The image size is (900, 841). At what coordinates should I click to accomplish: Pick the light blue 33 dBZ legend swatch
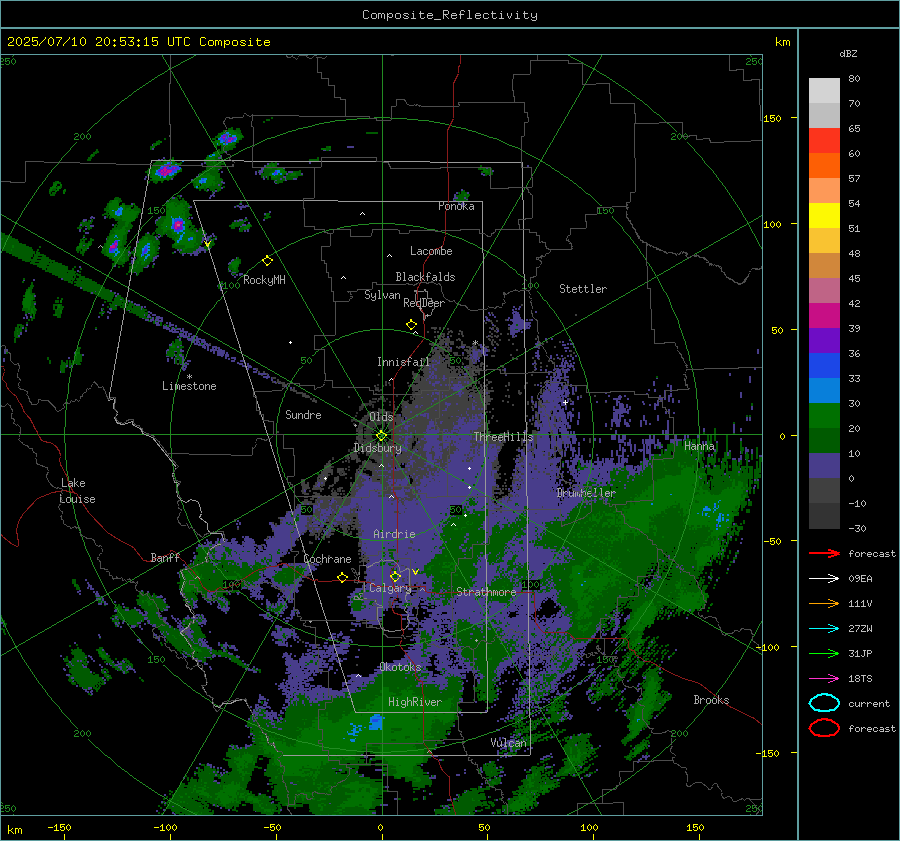click(824, 390)
